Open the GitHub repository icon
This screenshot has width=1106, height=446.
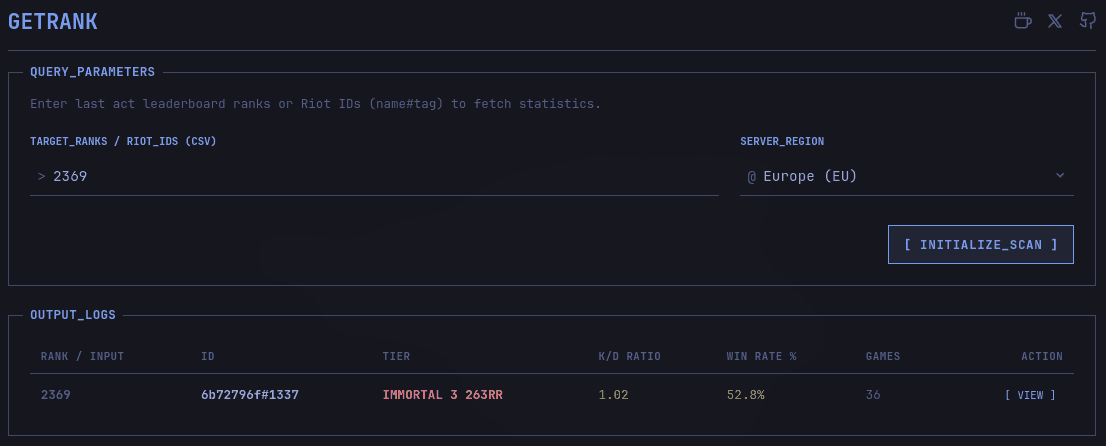pos(1087,21)
